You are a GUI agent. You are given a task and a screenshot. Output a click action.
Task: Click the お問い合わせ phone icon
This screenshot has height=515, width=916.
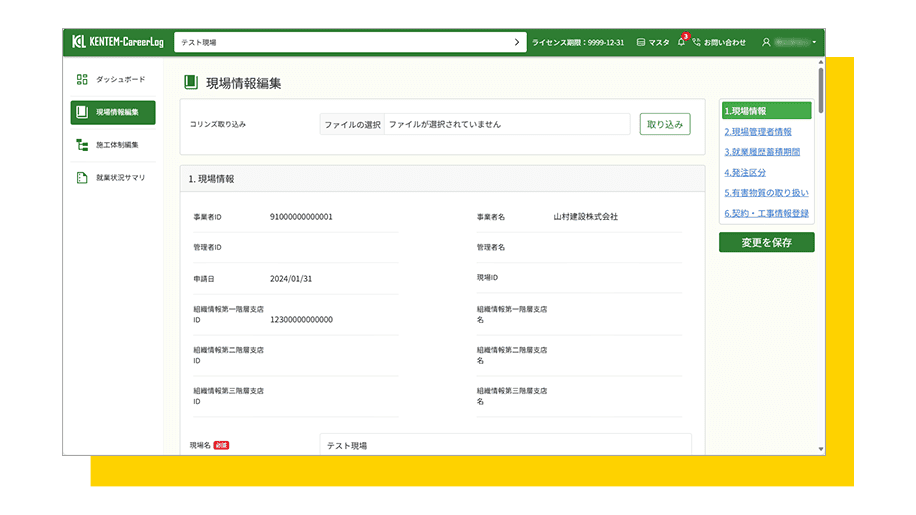point(696,43)
